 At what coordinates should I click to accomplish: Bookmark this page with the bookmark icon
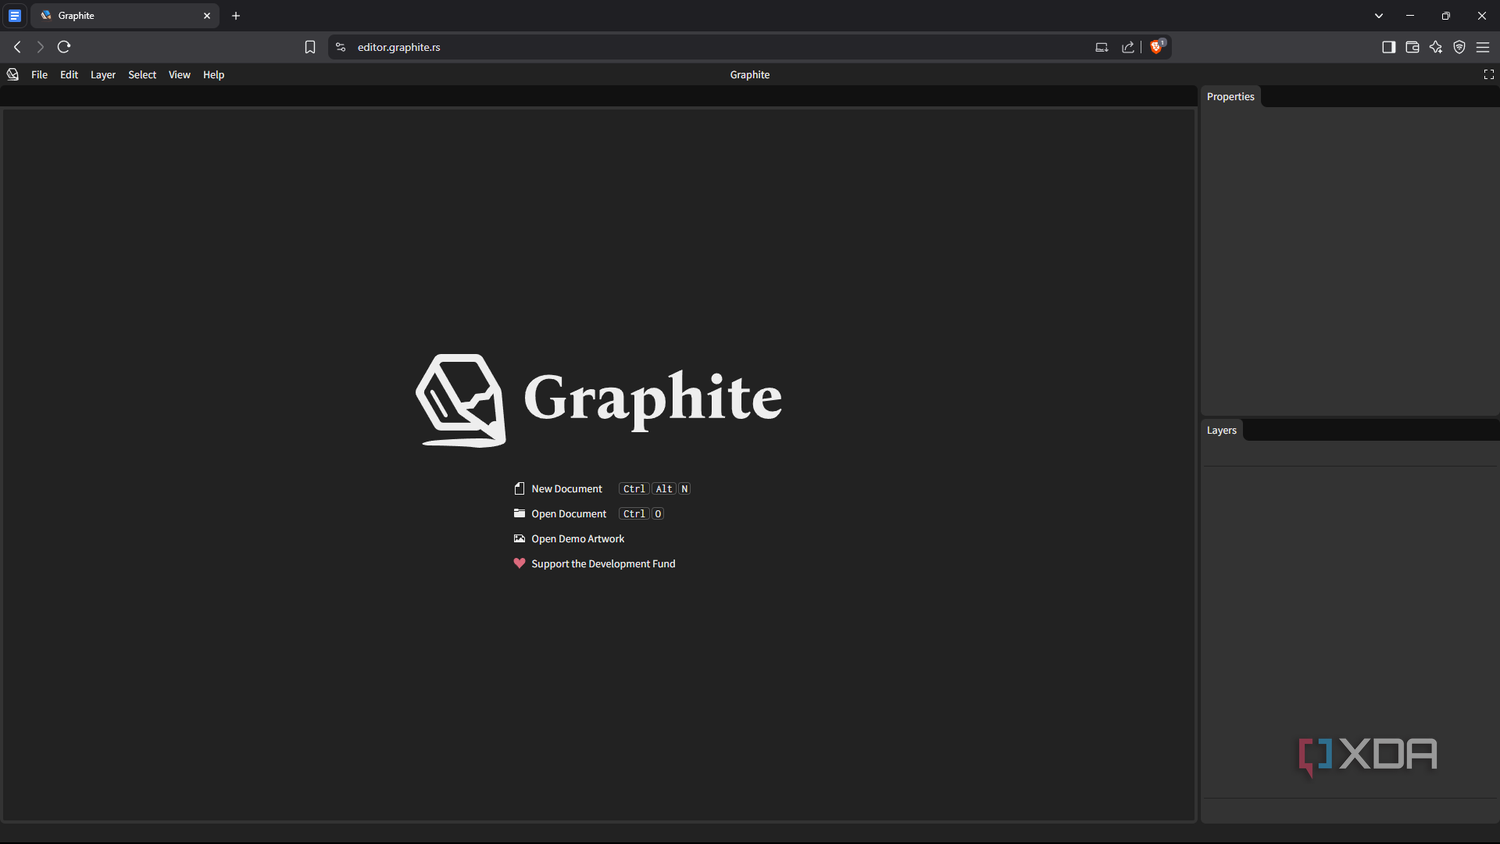[x=310, y=47]
